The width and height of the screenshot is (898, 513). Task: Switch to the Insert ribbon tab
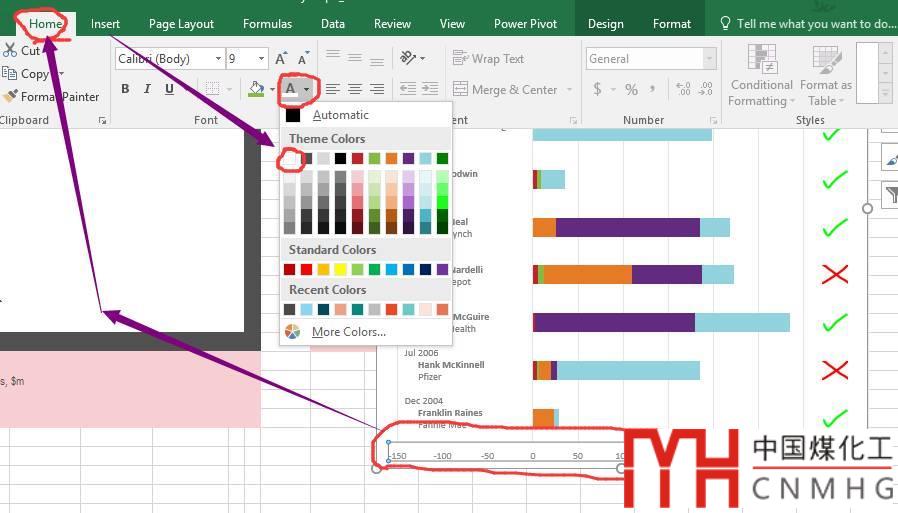click(105, 23)
